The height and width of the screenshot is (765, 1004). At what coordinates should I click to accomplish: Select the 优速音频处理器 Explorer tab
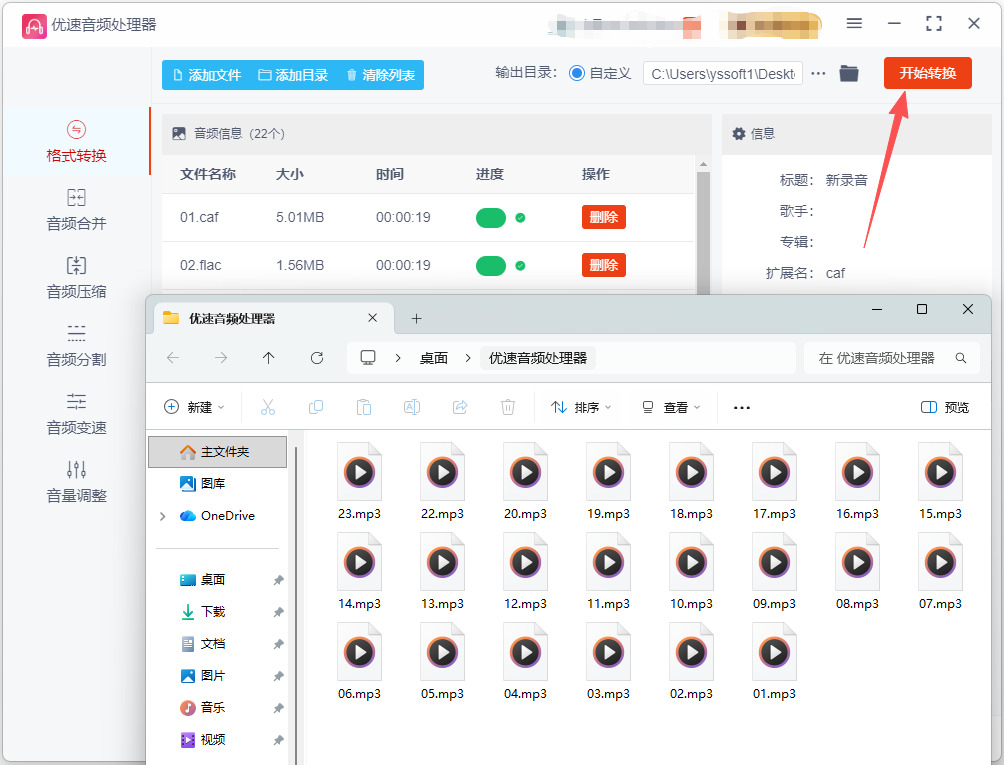(274, 318)
